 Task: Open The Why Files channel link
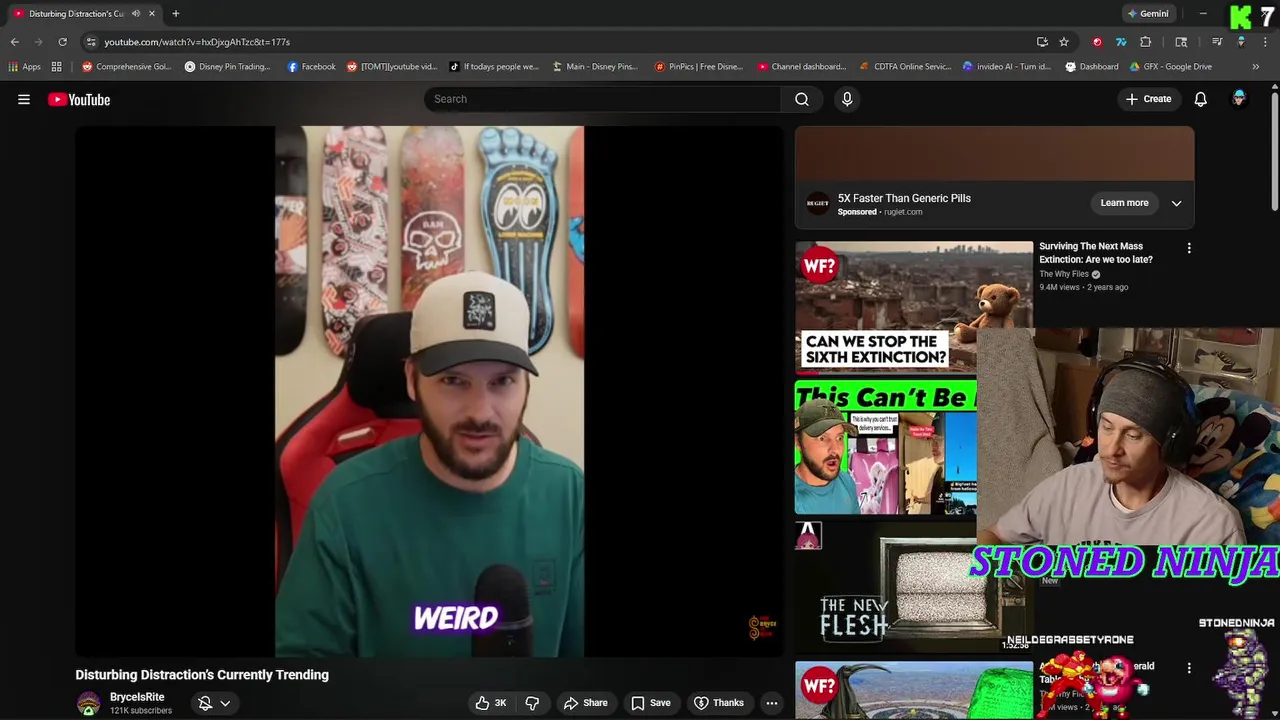click(x=1064, y=274)
